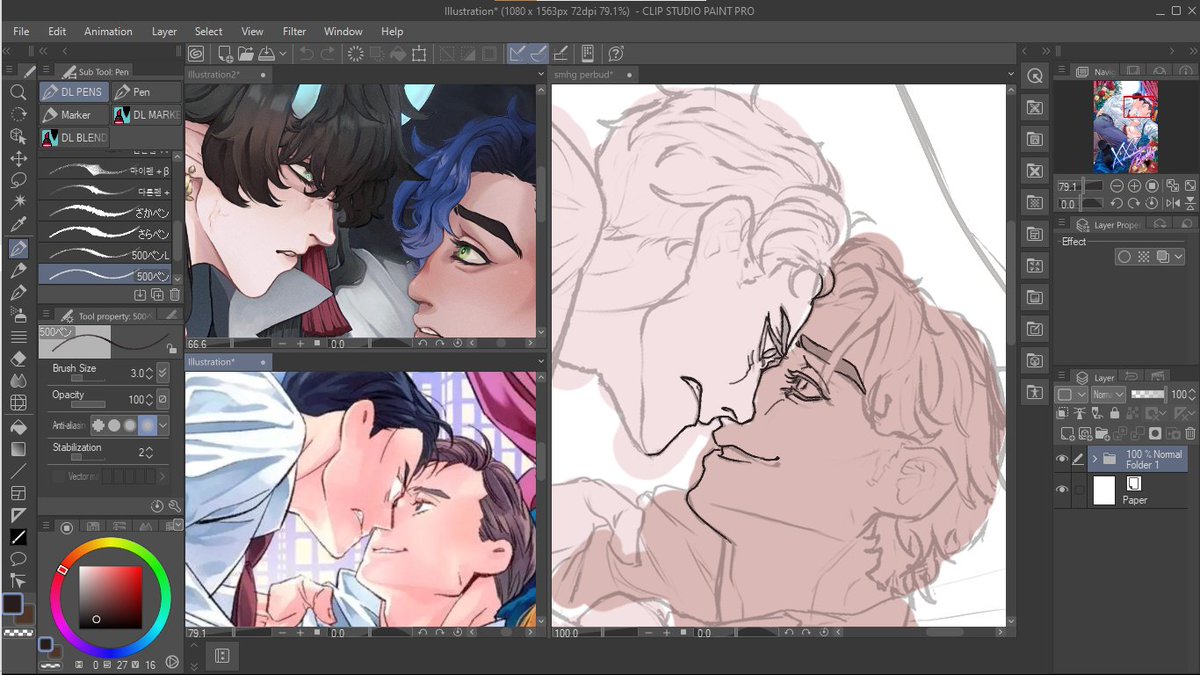This screenshot has width=1200, height=675.
Task: Toggle lock icon in Tool property preview
Action: [x=171, y=349]
